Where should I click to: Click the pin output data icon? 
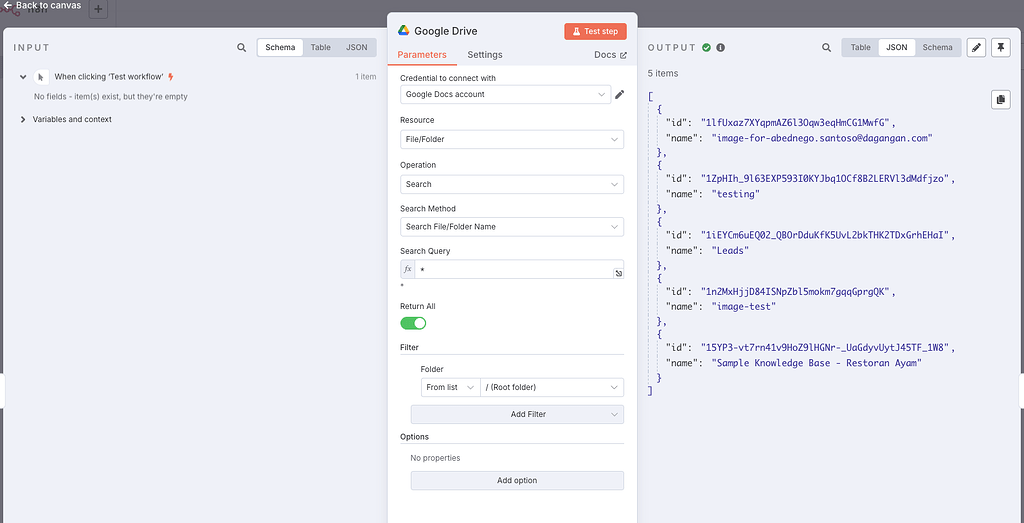pos(1000,47)
